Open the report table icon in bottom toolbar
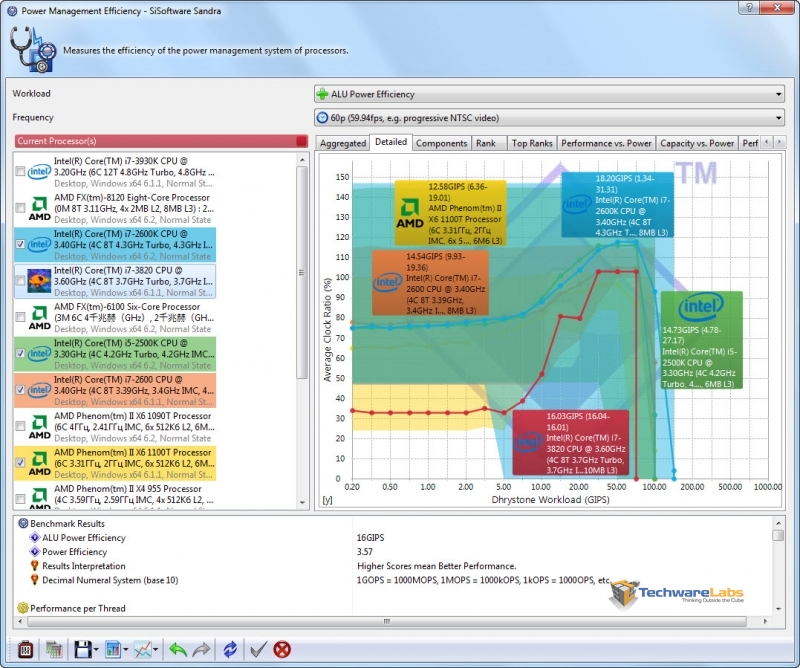The height and width of the screenshot is (668, 800). click(54, 649)
